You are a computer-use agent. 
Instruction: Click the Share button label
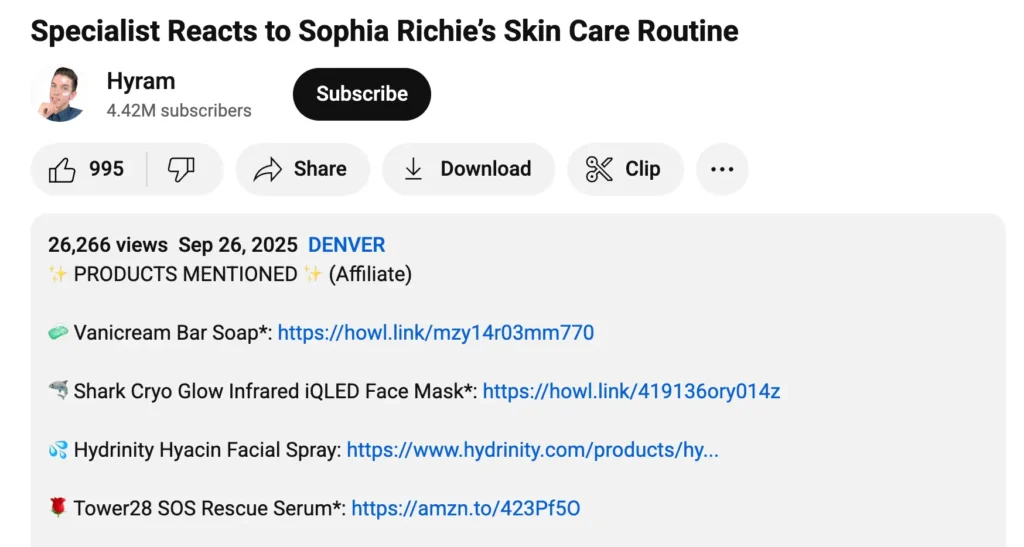(320, 169)
